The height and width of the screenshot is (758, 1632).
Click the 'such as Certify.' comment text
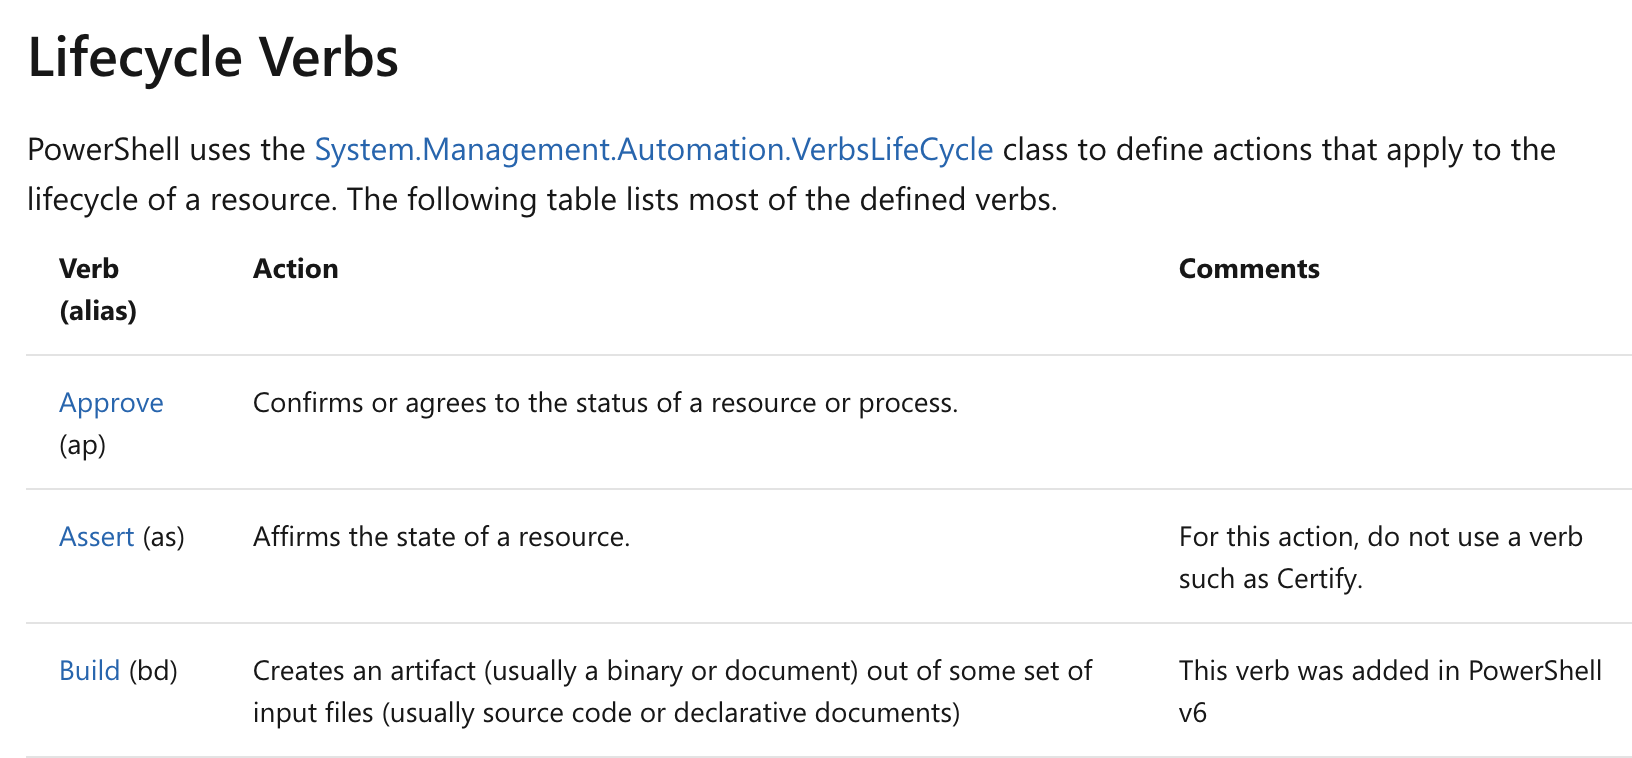1271,579
